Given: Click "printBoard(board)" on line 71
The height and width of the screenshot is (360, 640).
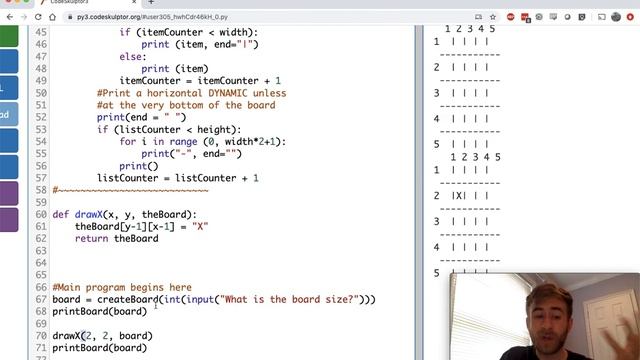Looking at the screenshot, I should (100, 348).
